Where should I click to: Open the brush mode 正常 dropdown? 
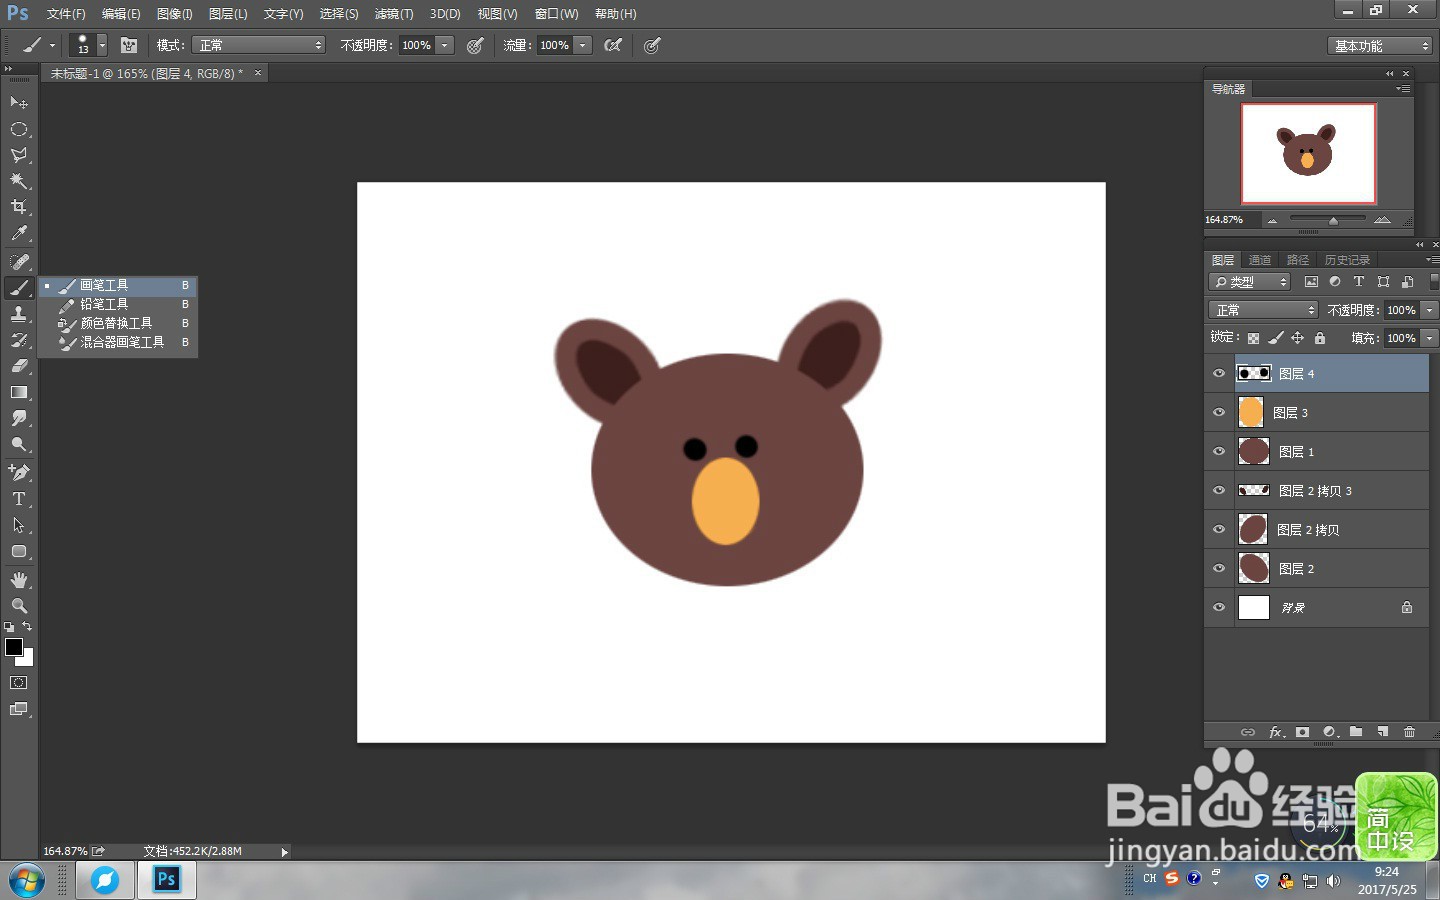point(260,45)
